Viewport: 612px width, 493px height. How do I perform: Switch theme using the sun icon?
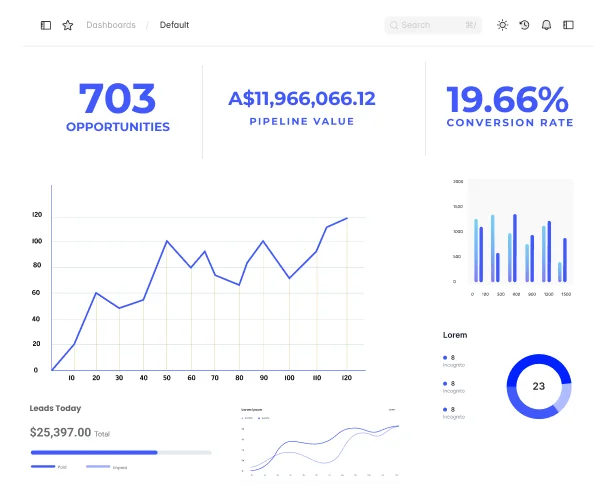[x=502, y=25]
